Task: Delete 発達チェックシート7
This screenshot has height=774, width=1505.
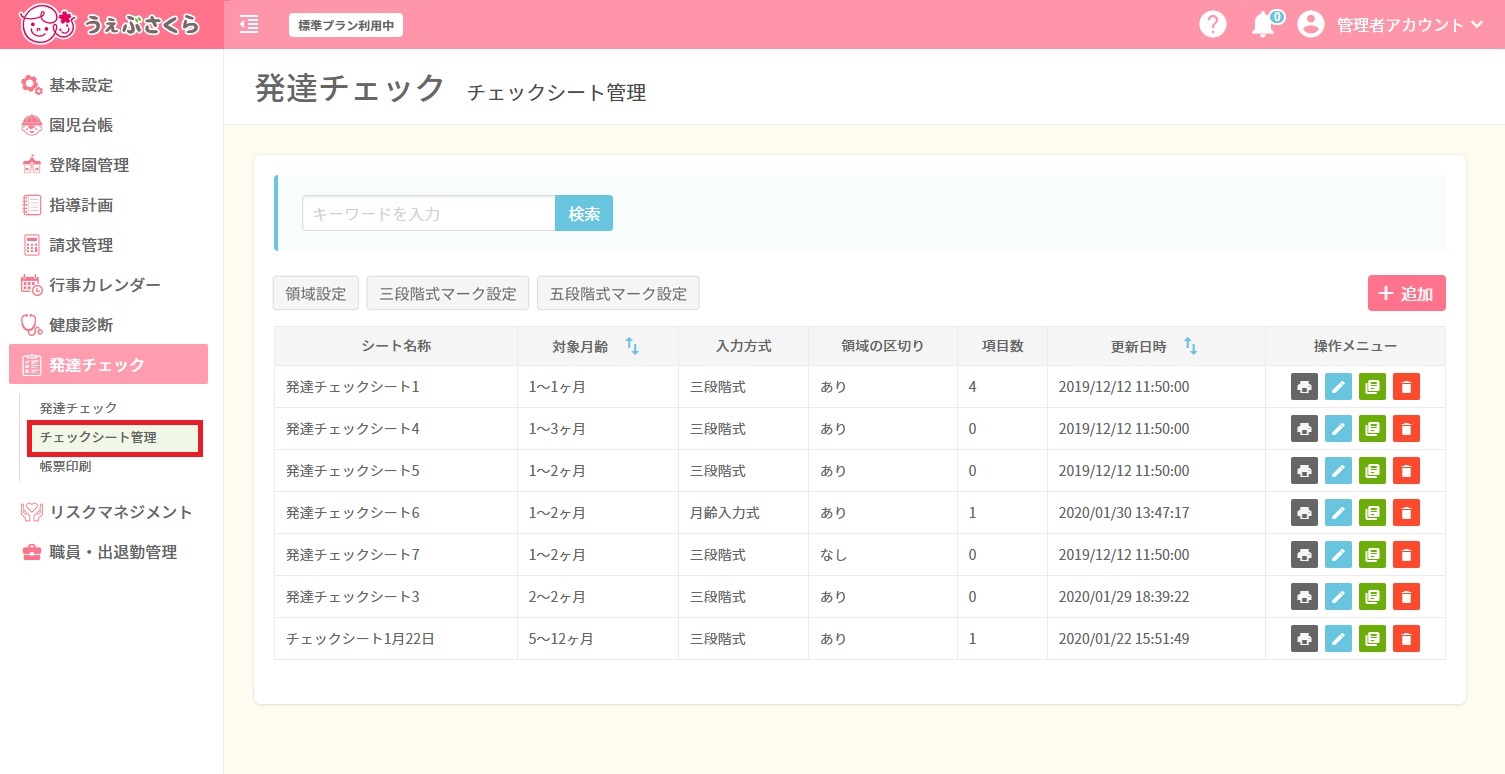Action: point(1406,555)
